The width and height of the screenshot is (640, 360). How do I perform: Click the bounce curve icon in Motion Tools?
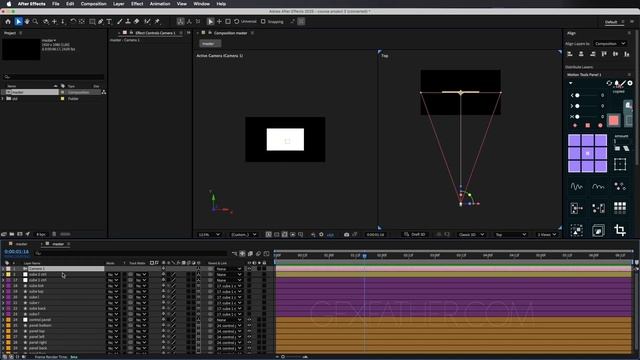pos(598,187)
